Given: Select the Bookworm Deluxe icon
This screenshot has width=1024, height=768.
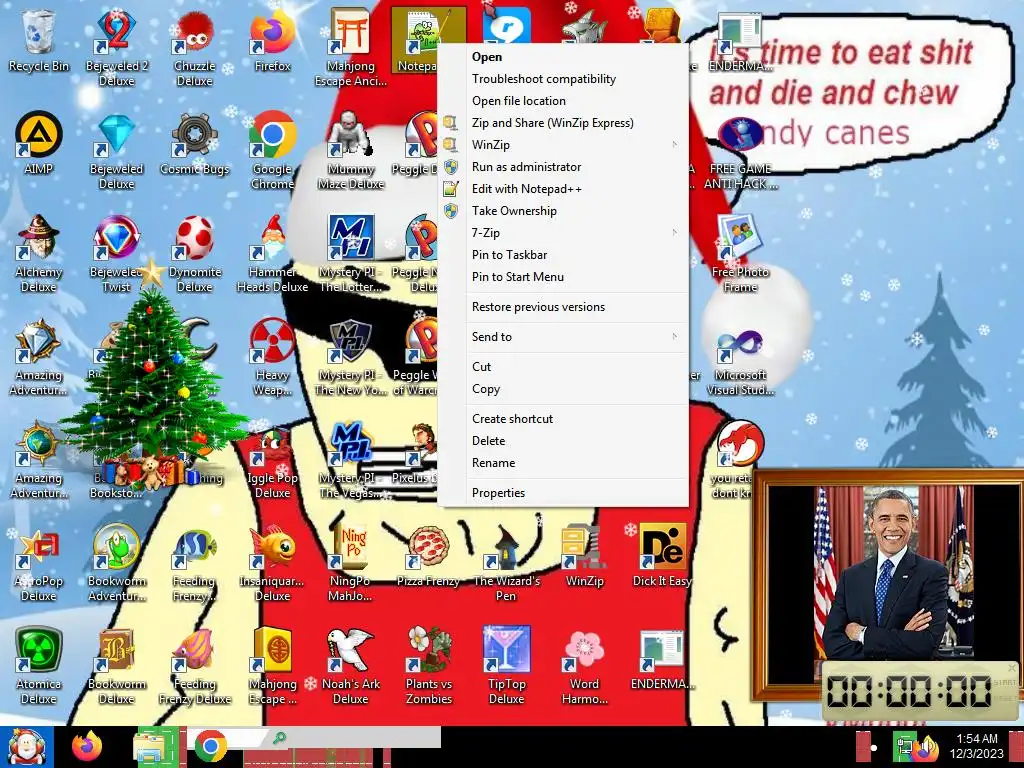Looking at the screenshot, I should click(116, 666).
